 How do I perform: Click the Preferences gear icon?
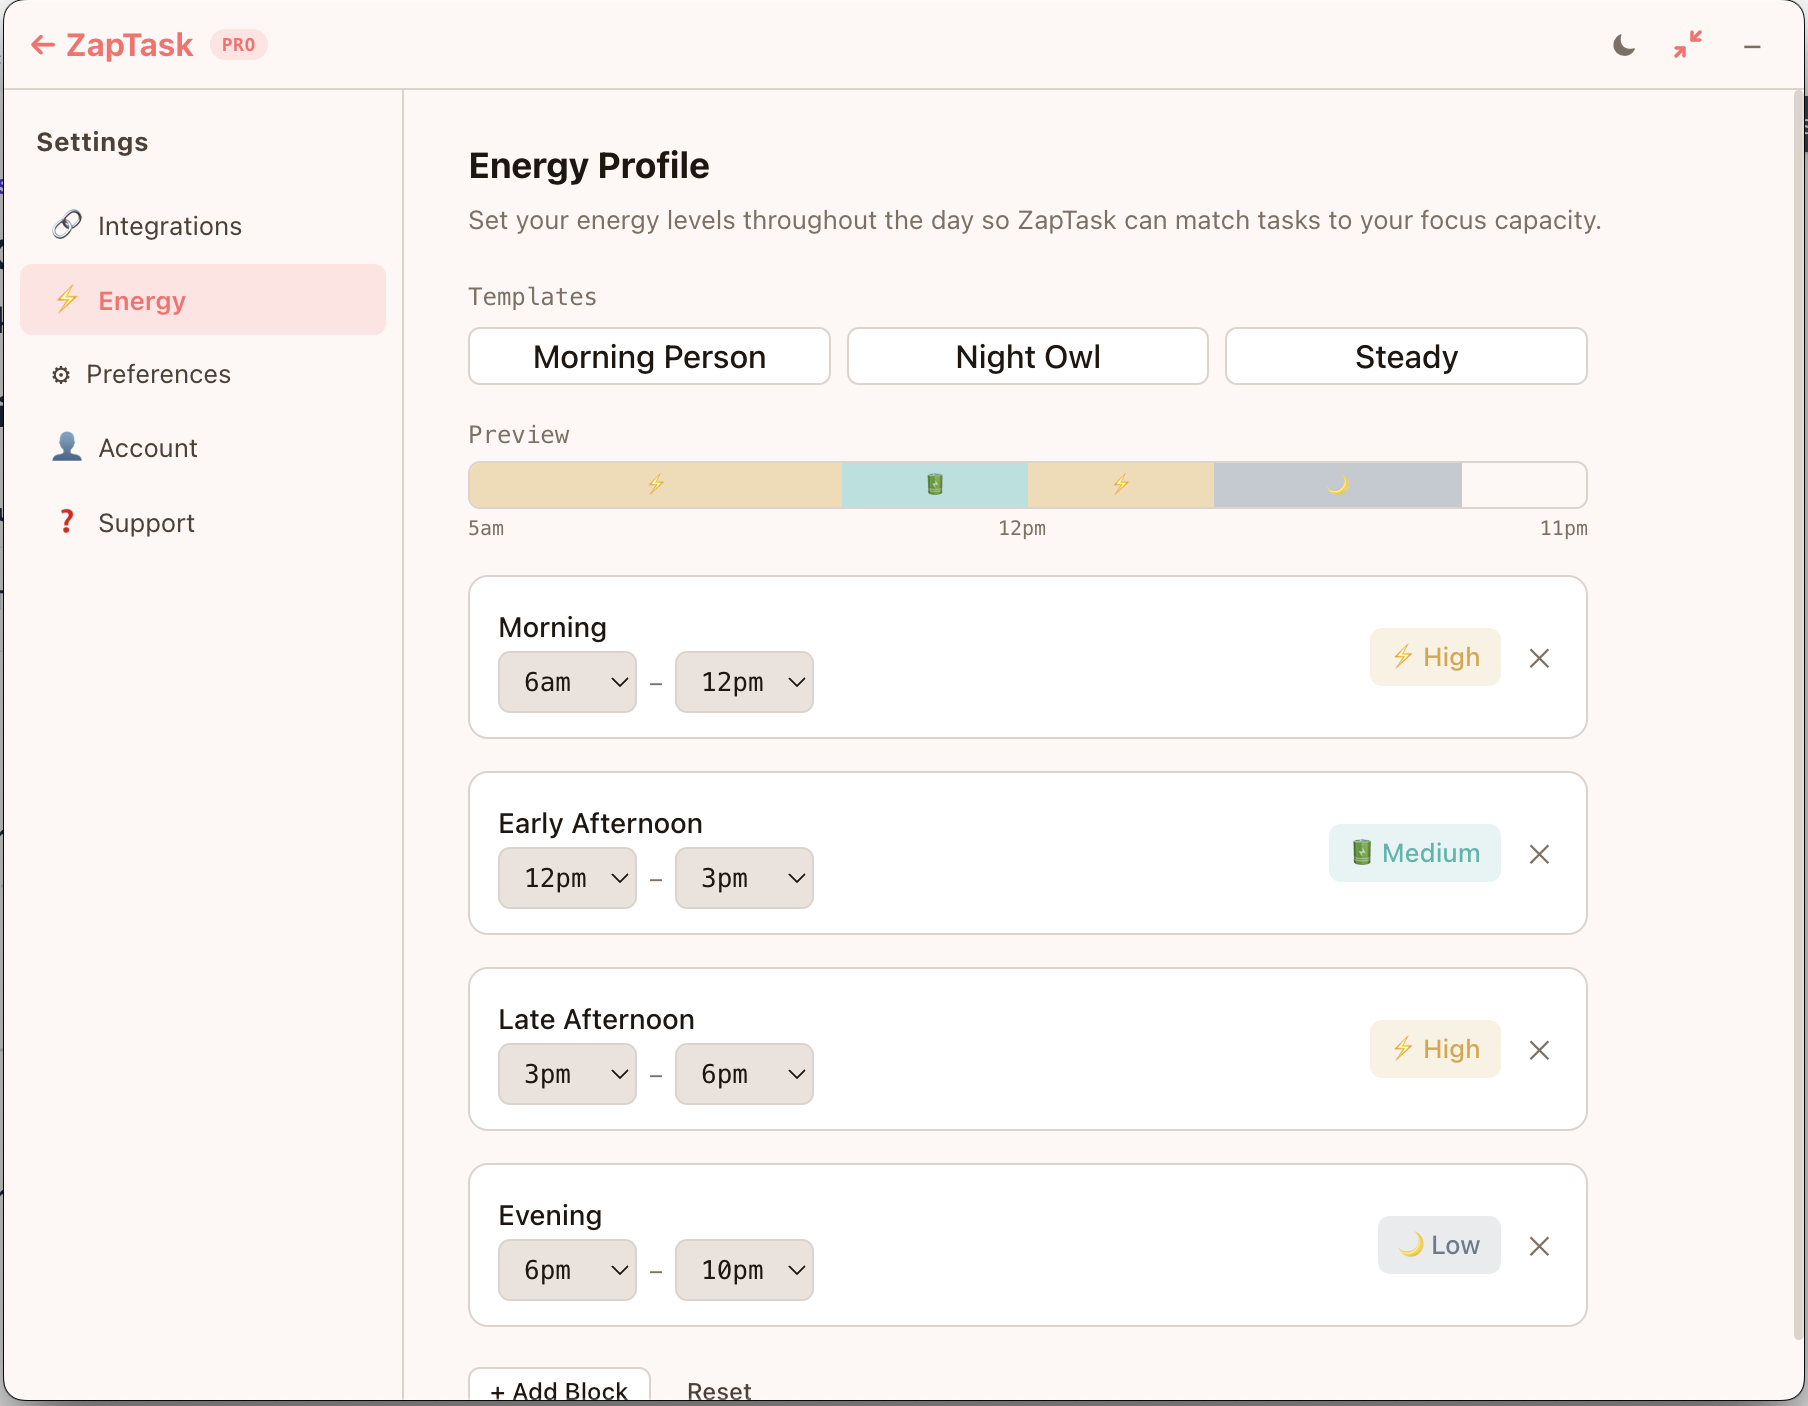(61, 375)
